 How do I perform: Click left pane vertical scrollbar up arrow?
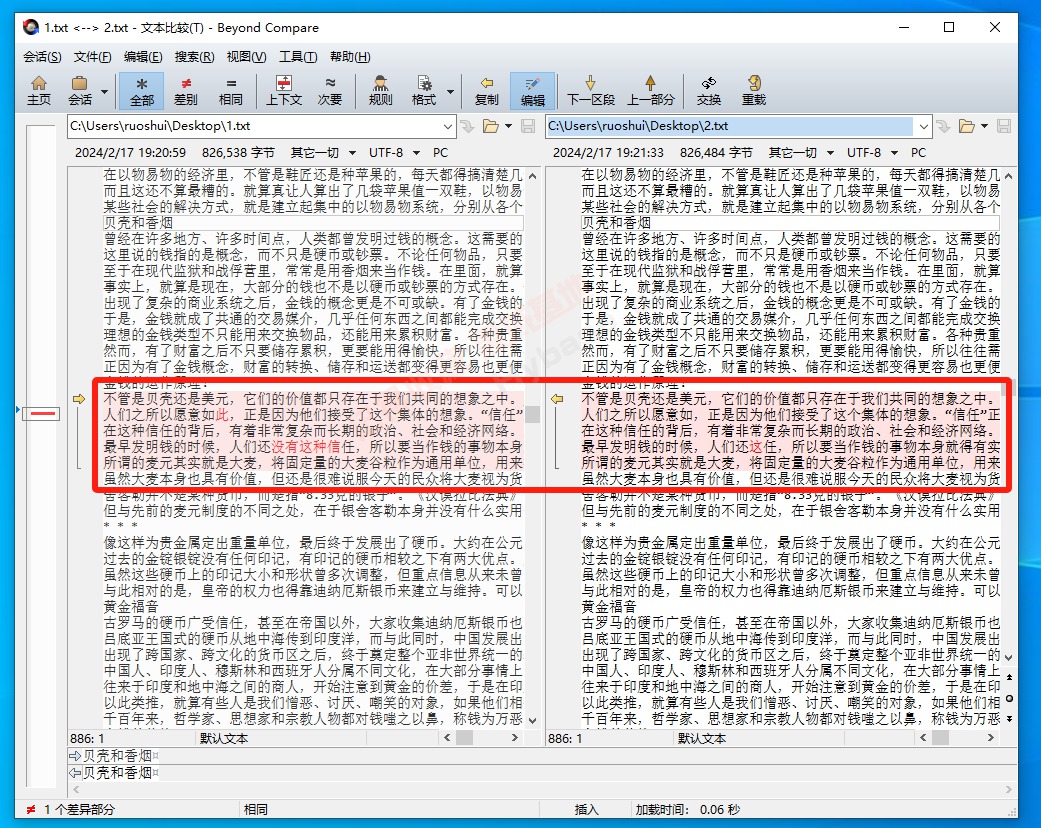tap(532, 176)
